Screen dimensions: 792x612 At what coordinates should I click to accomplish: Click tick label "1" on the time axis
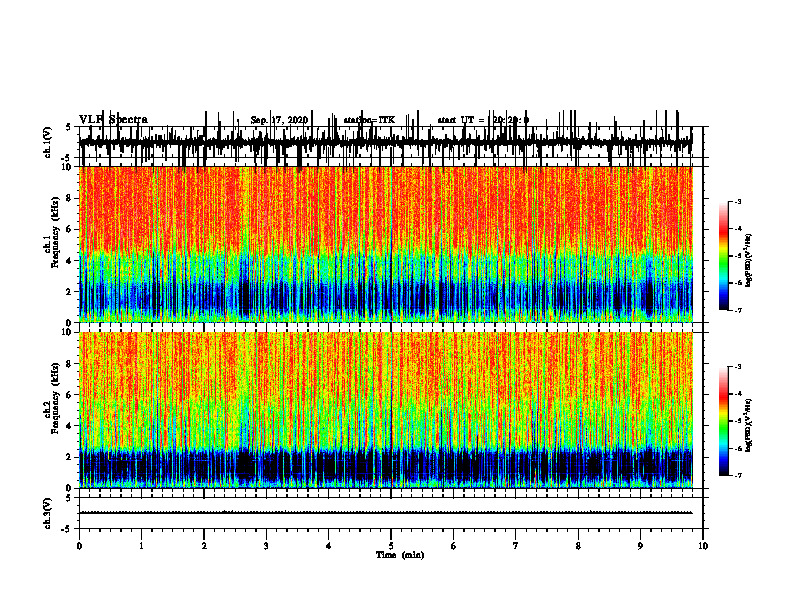141,546
